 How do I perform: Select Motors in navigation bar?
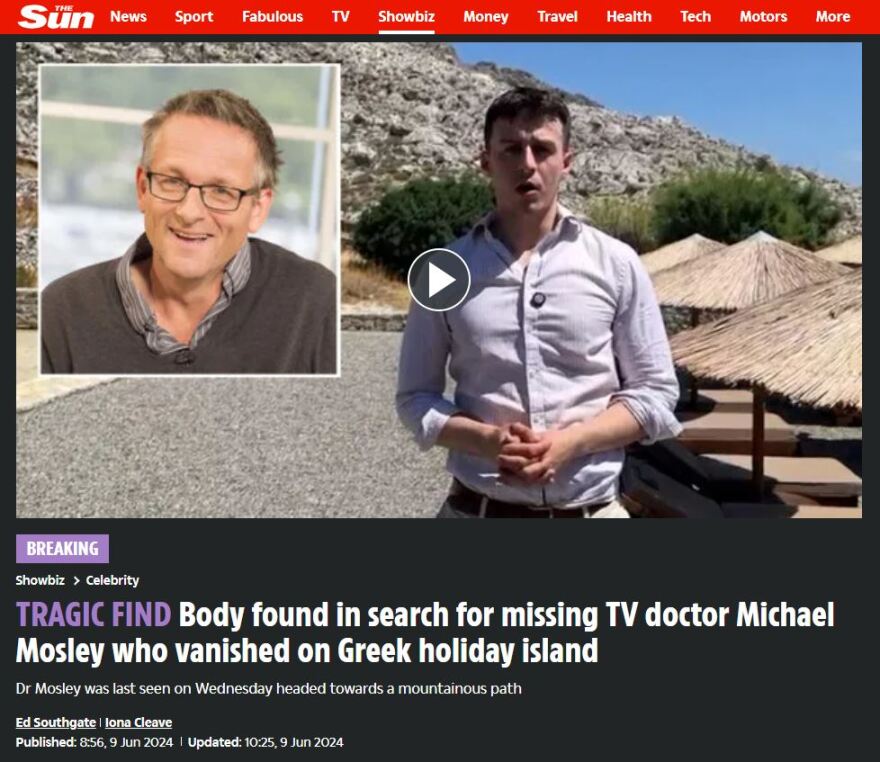coord(763,17)
